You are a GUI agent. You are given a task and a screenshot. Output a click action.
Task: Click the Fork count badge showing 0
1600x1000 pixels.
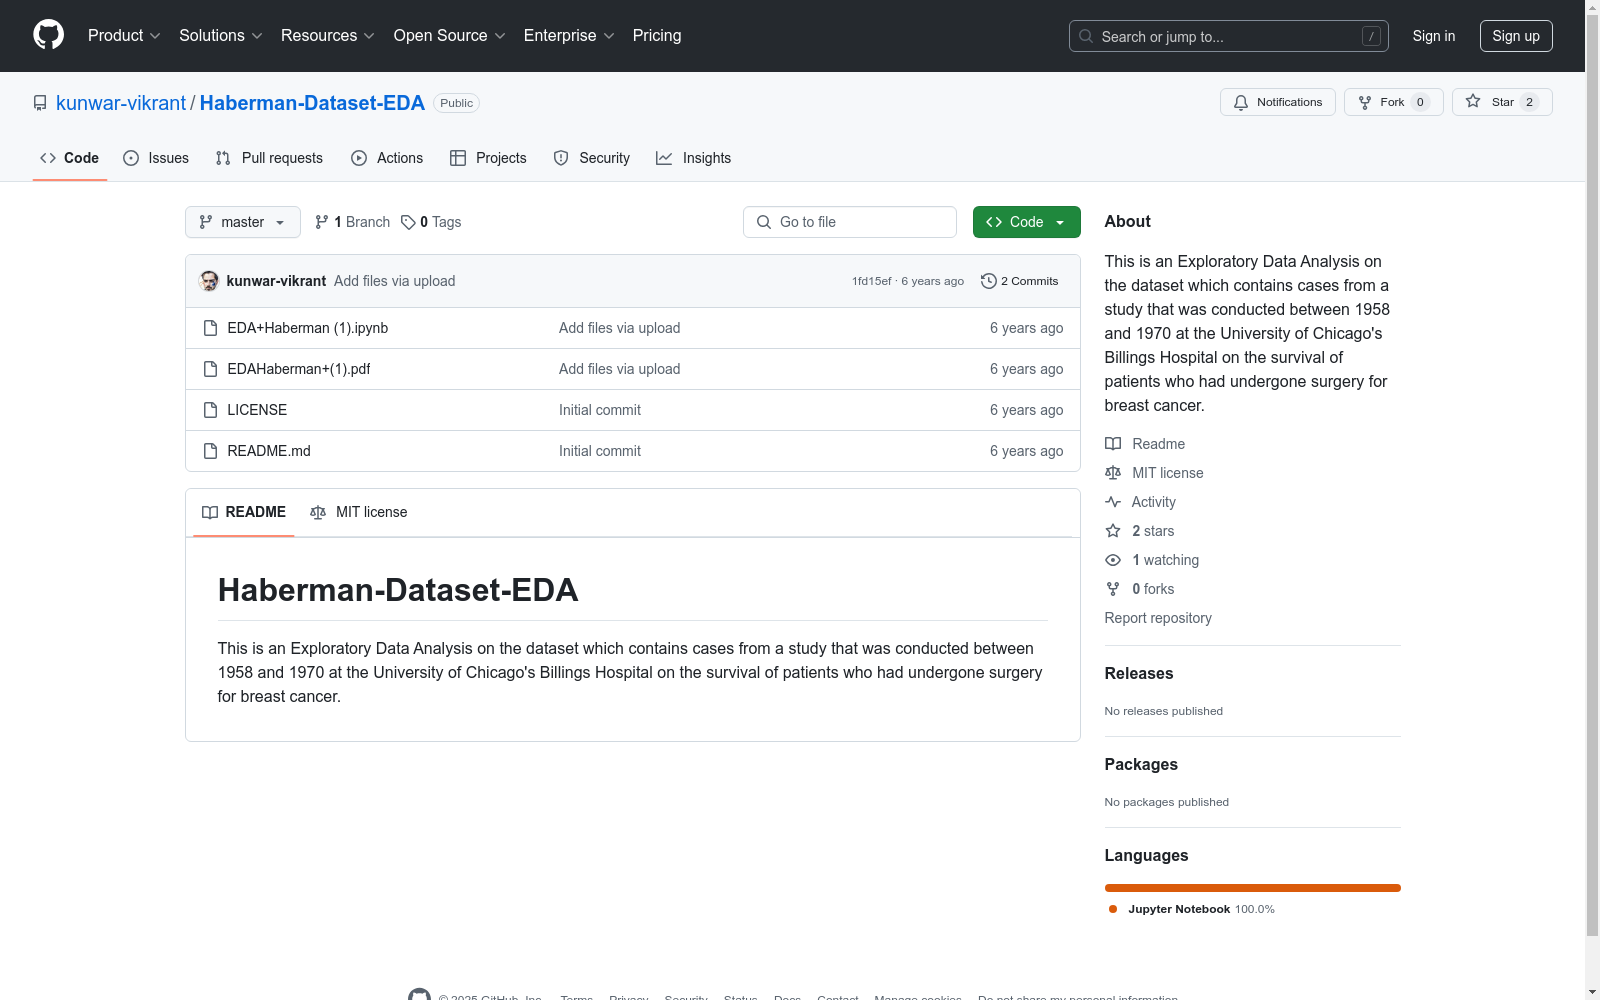[1420, 102]
